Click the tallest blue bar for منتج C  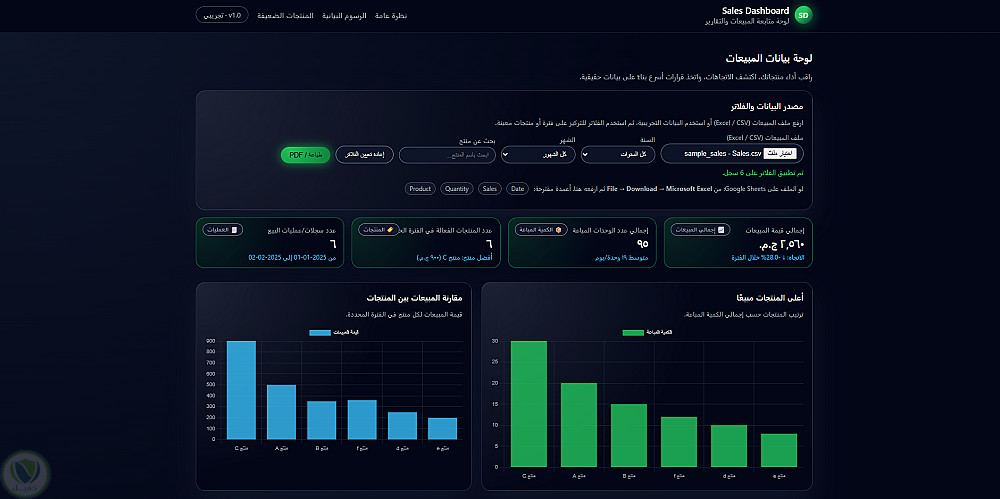click(241, 391)
